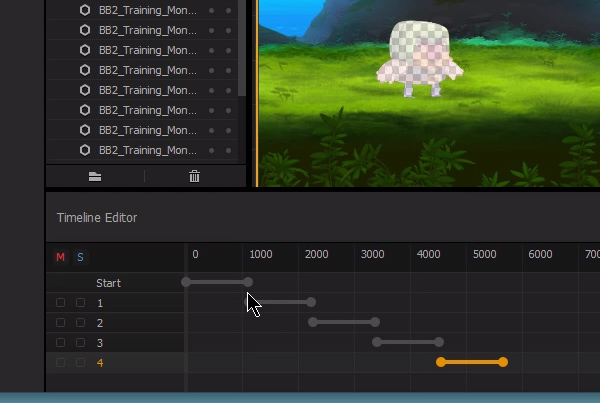Toggle the blue S solo header button
The width and height of the screenshot is (600, 403).
point(80,257)
